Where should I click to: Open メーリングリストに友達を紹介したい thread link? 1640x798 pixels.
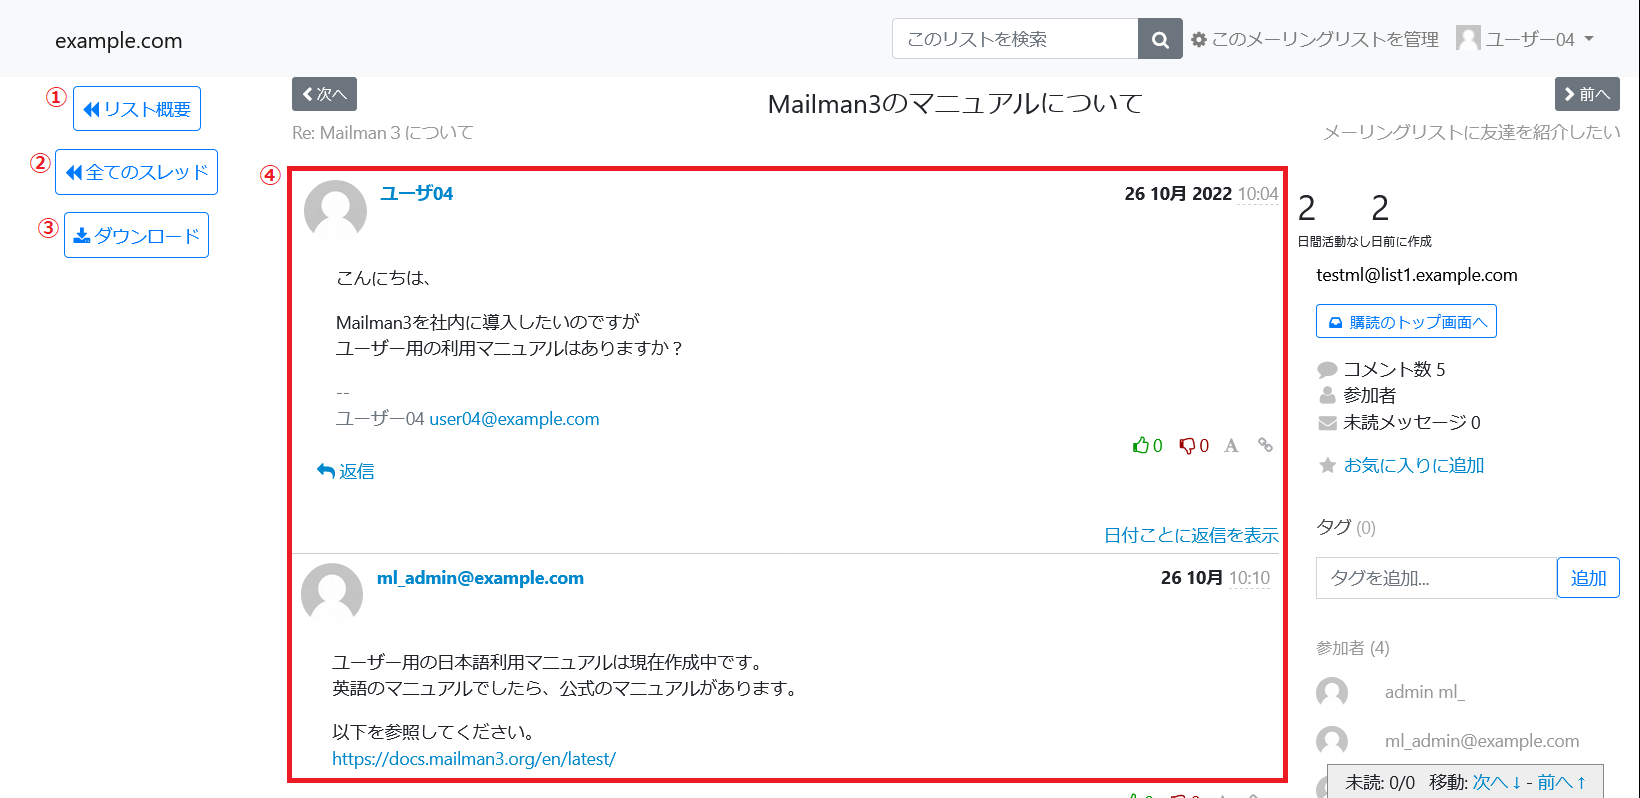click(x=1471, y=133)
